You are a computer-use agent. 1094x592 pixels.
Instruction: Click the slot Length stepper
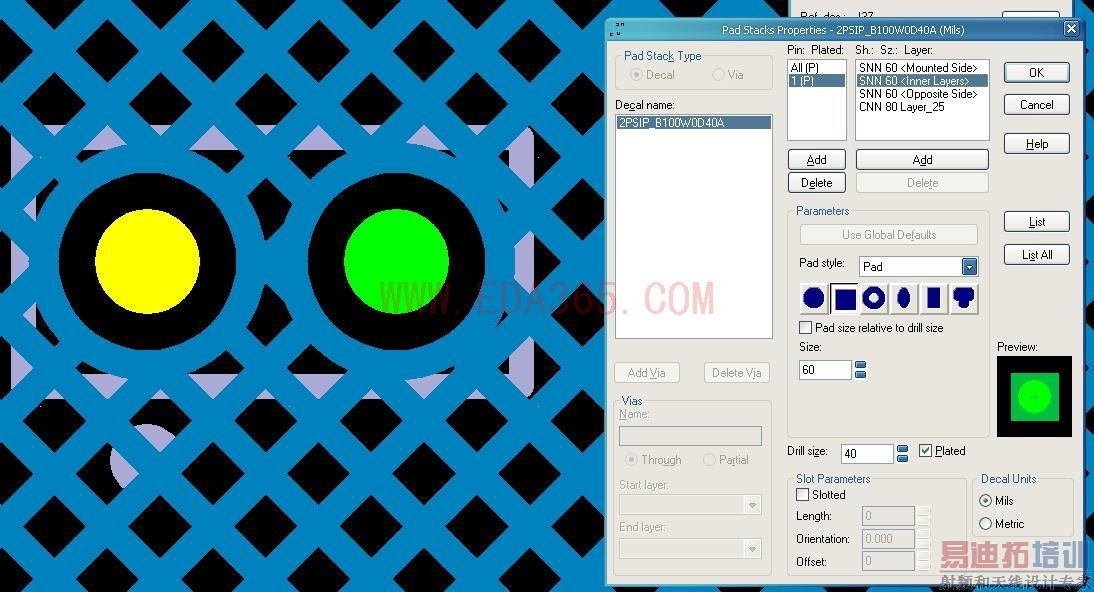[x=924, y=516]
